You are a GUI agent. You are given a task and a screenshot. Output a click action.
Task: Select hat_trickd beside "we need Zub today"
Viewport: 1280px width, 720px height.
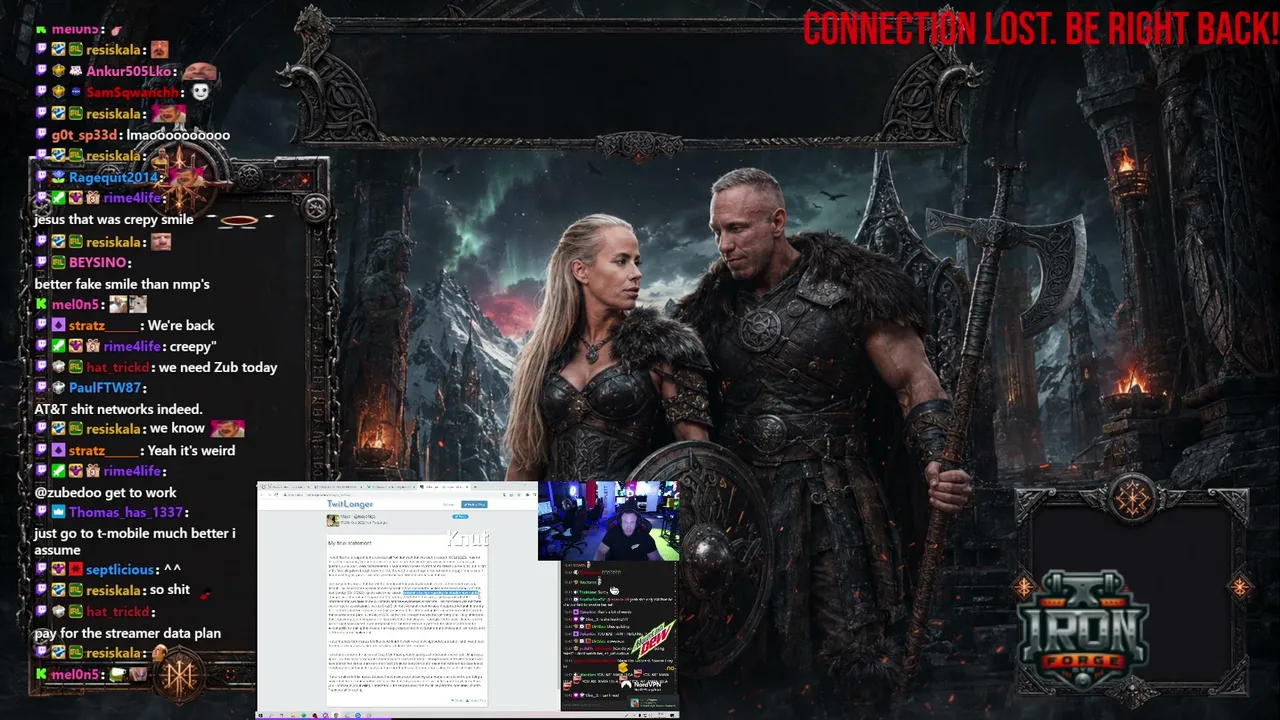point(117,367)
